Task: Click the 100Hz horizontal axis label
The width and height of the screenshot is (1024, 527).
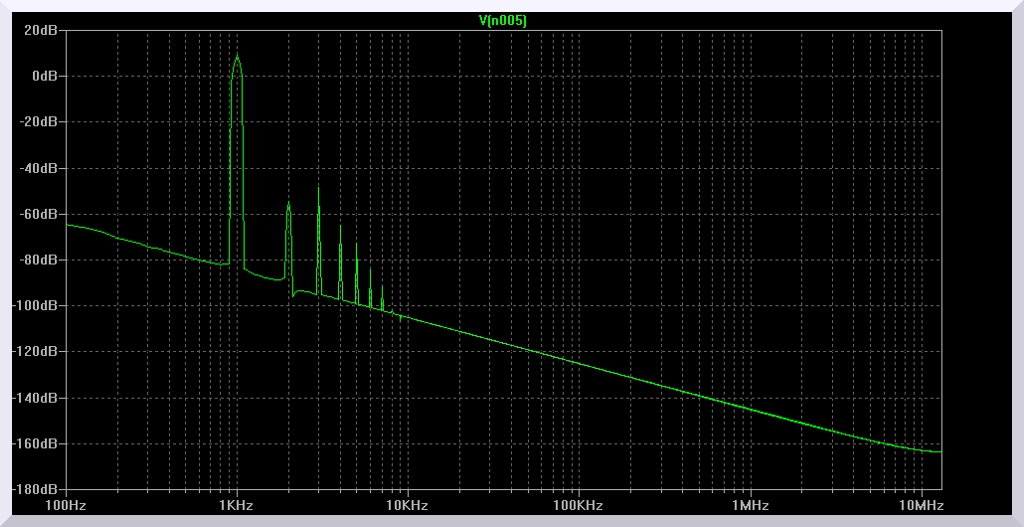Action: [66, 506]
